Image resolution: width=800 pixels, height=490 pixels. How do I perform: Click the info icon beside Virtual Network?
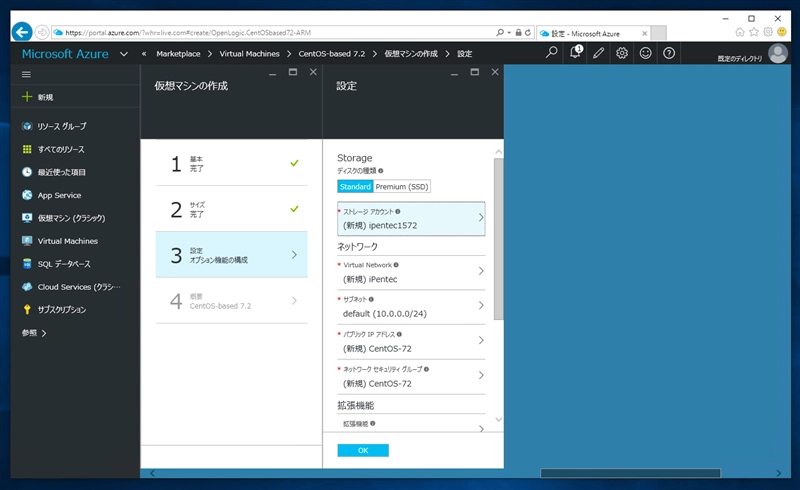point(396,265)
